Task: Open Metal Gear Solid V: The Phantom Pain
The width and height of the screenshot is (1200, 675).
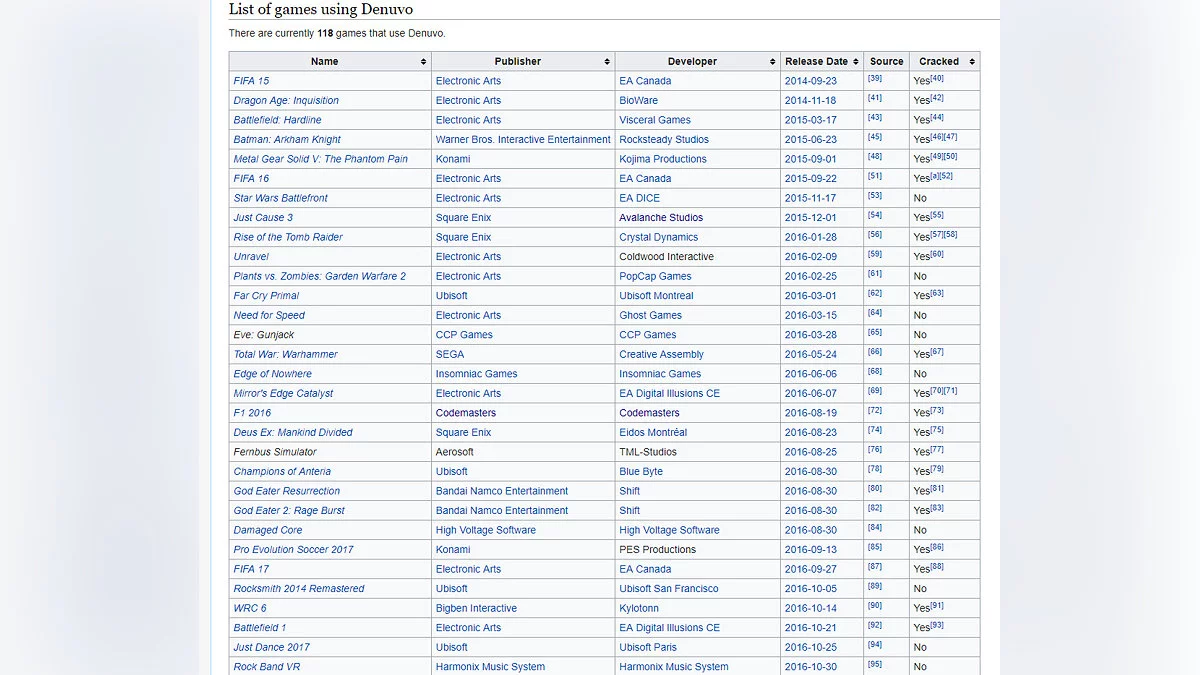Action: [320, 159]
